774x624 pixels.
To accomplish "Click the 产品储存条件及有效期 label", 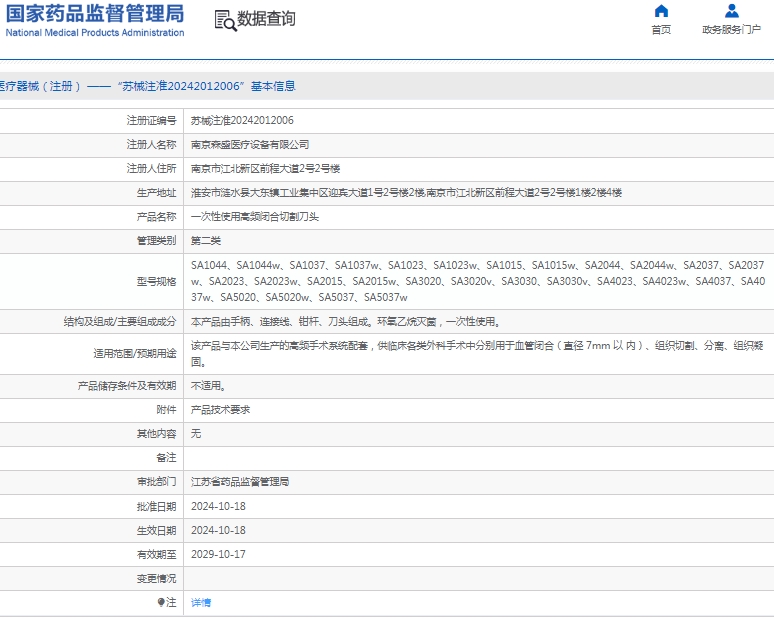I will [127, 386].
